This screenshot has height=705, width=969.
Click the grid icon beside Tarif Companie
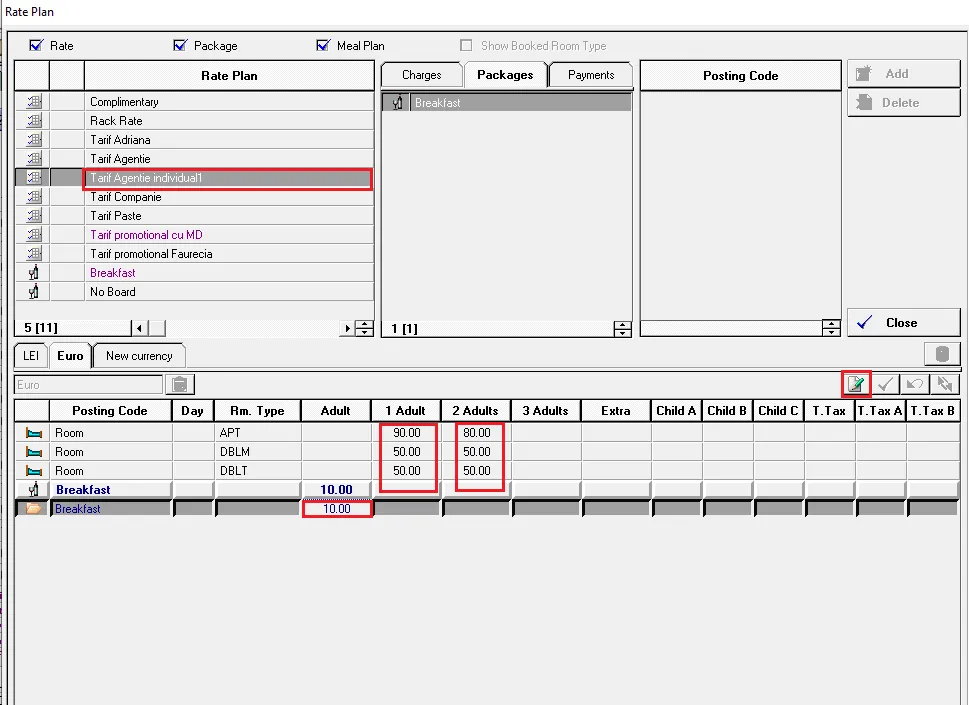coord(34,196)
